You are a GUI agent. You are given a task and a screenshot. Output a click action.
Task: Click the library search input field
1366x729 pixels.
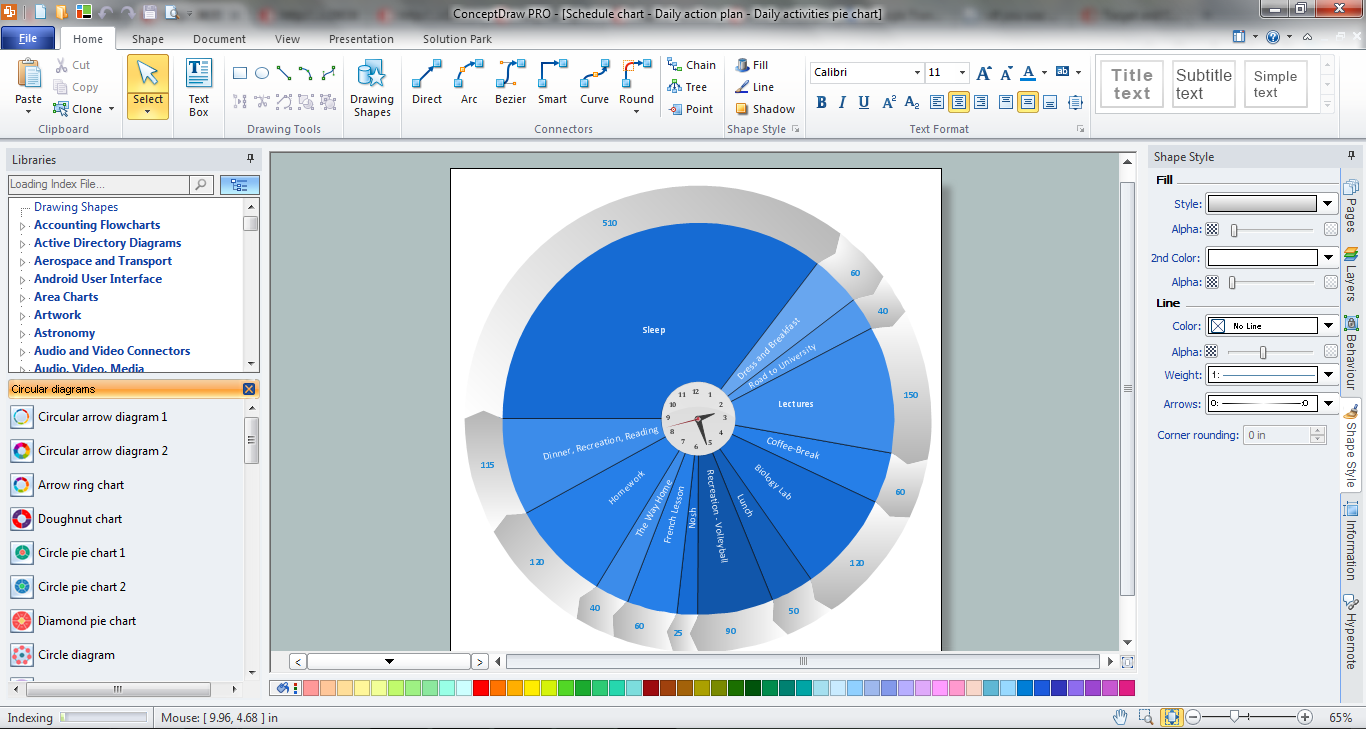point(98,184)
